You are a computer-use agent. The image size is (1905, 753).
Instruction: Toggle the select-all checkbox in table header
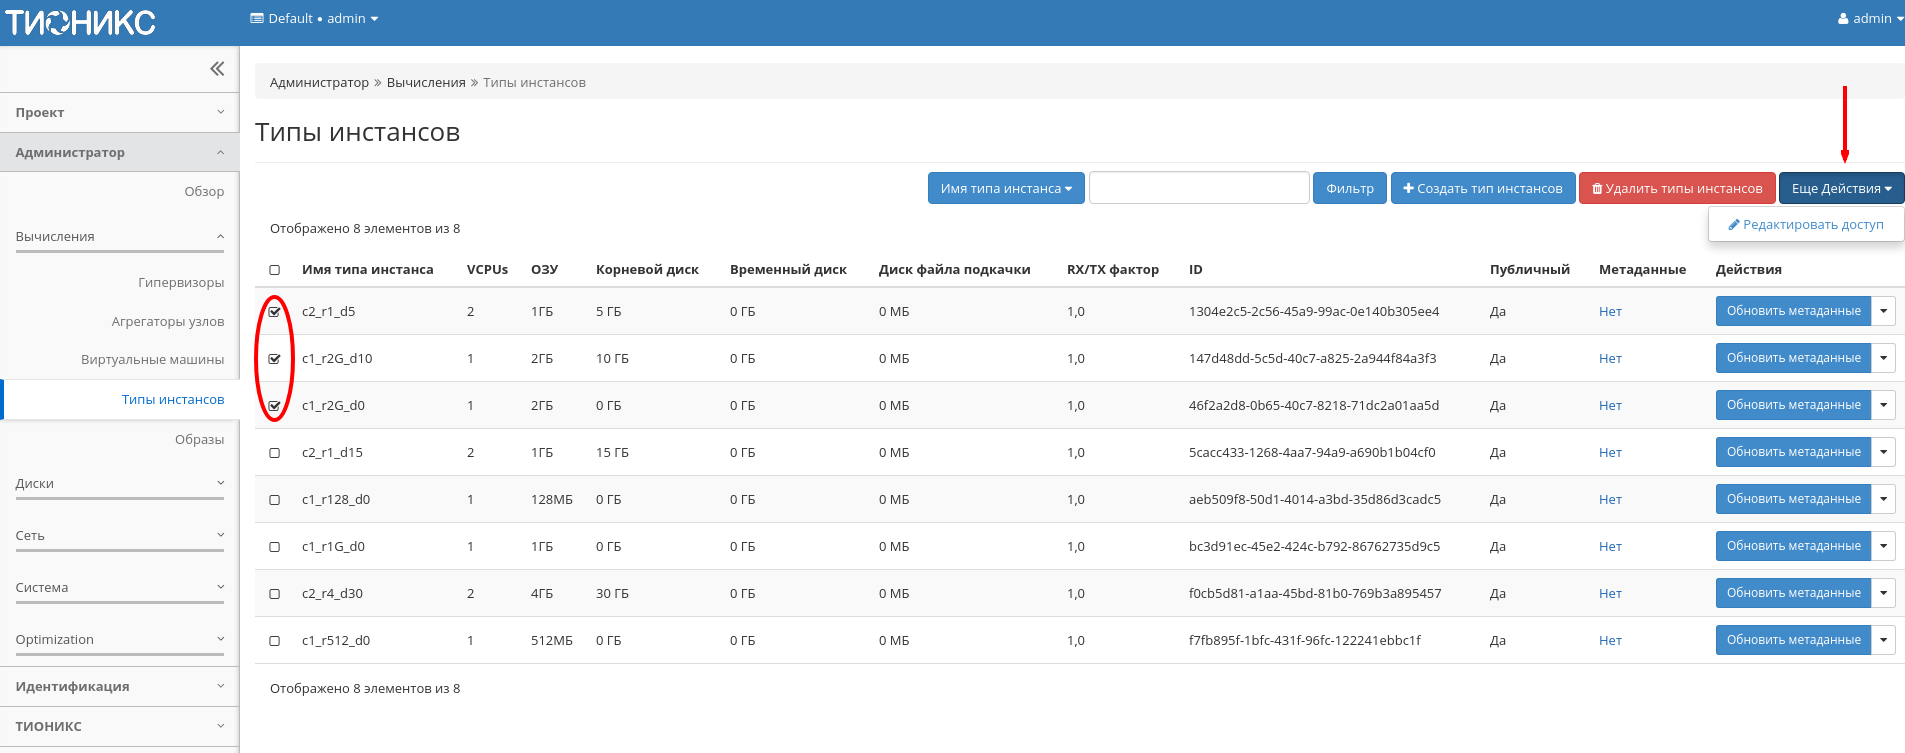point(275,270)
